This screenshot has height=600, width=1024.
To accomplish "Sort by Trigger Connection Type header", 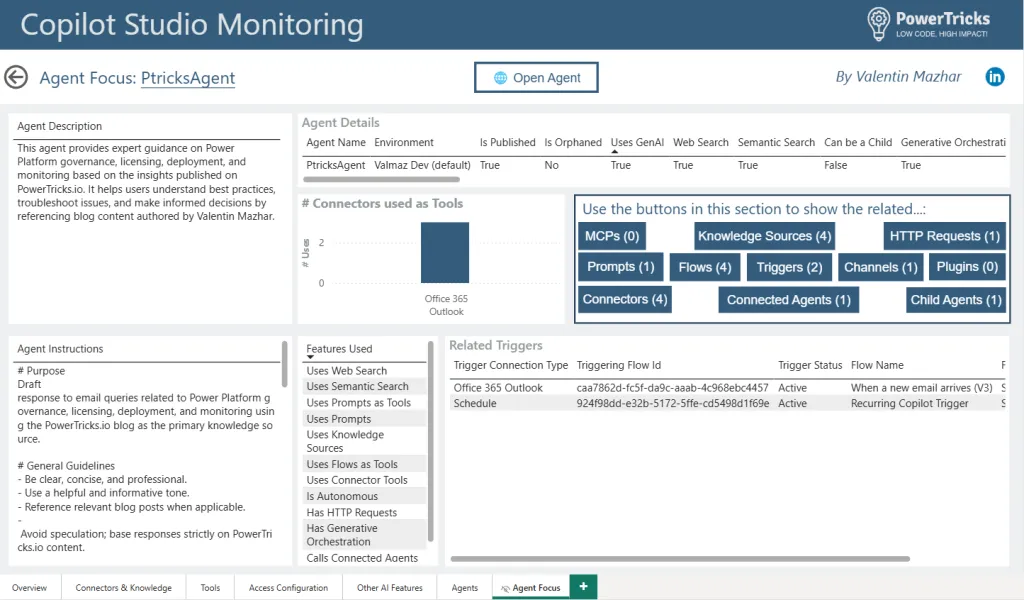I will (x=511, y=365).
